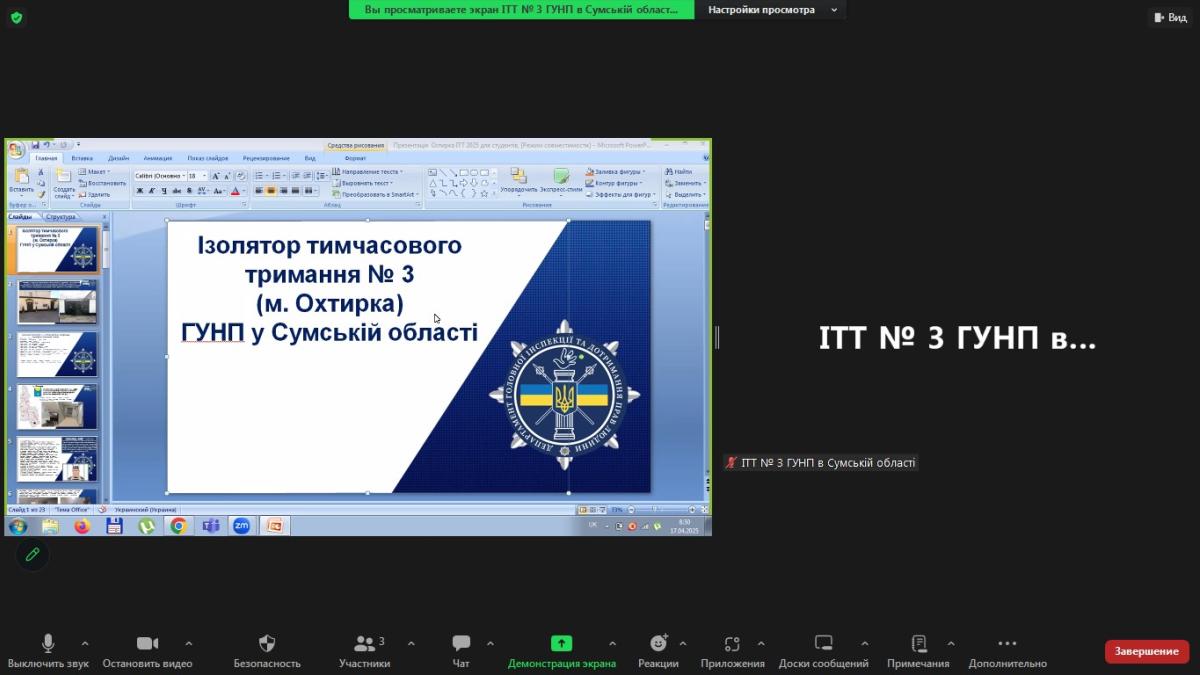Click the ITT № 3 participant name label
The width and height of the screenshot is (1200, 675).
(827, 463)
